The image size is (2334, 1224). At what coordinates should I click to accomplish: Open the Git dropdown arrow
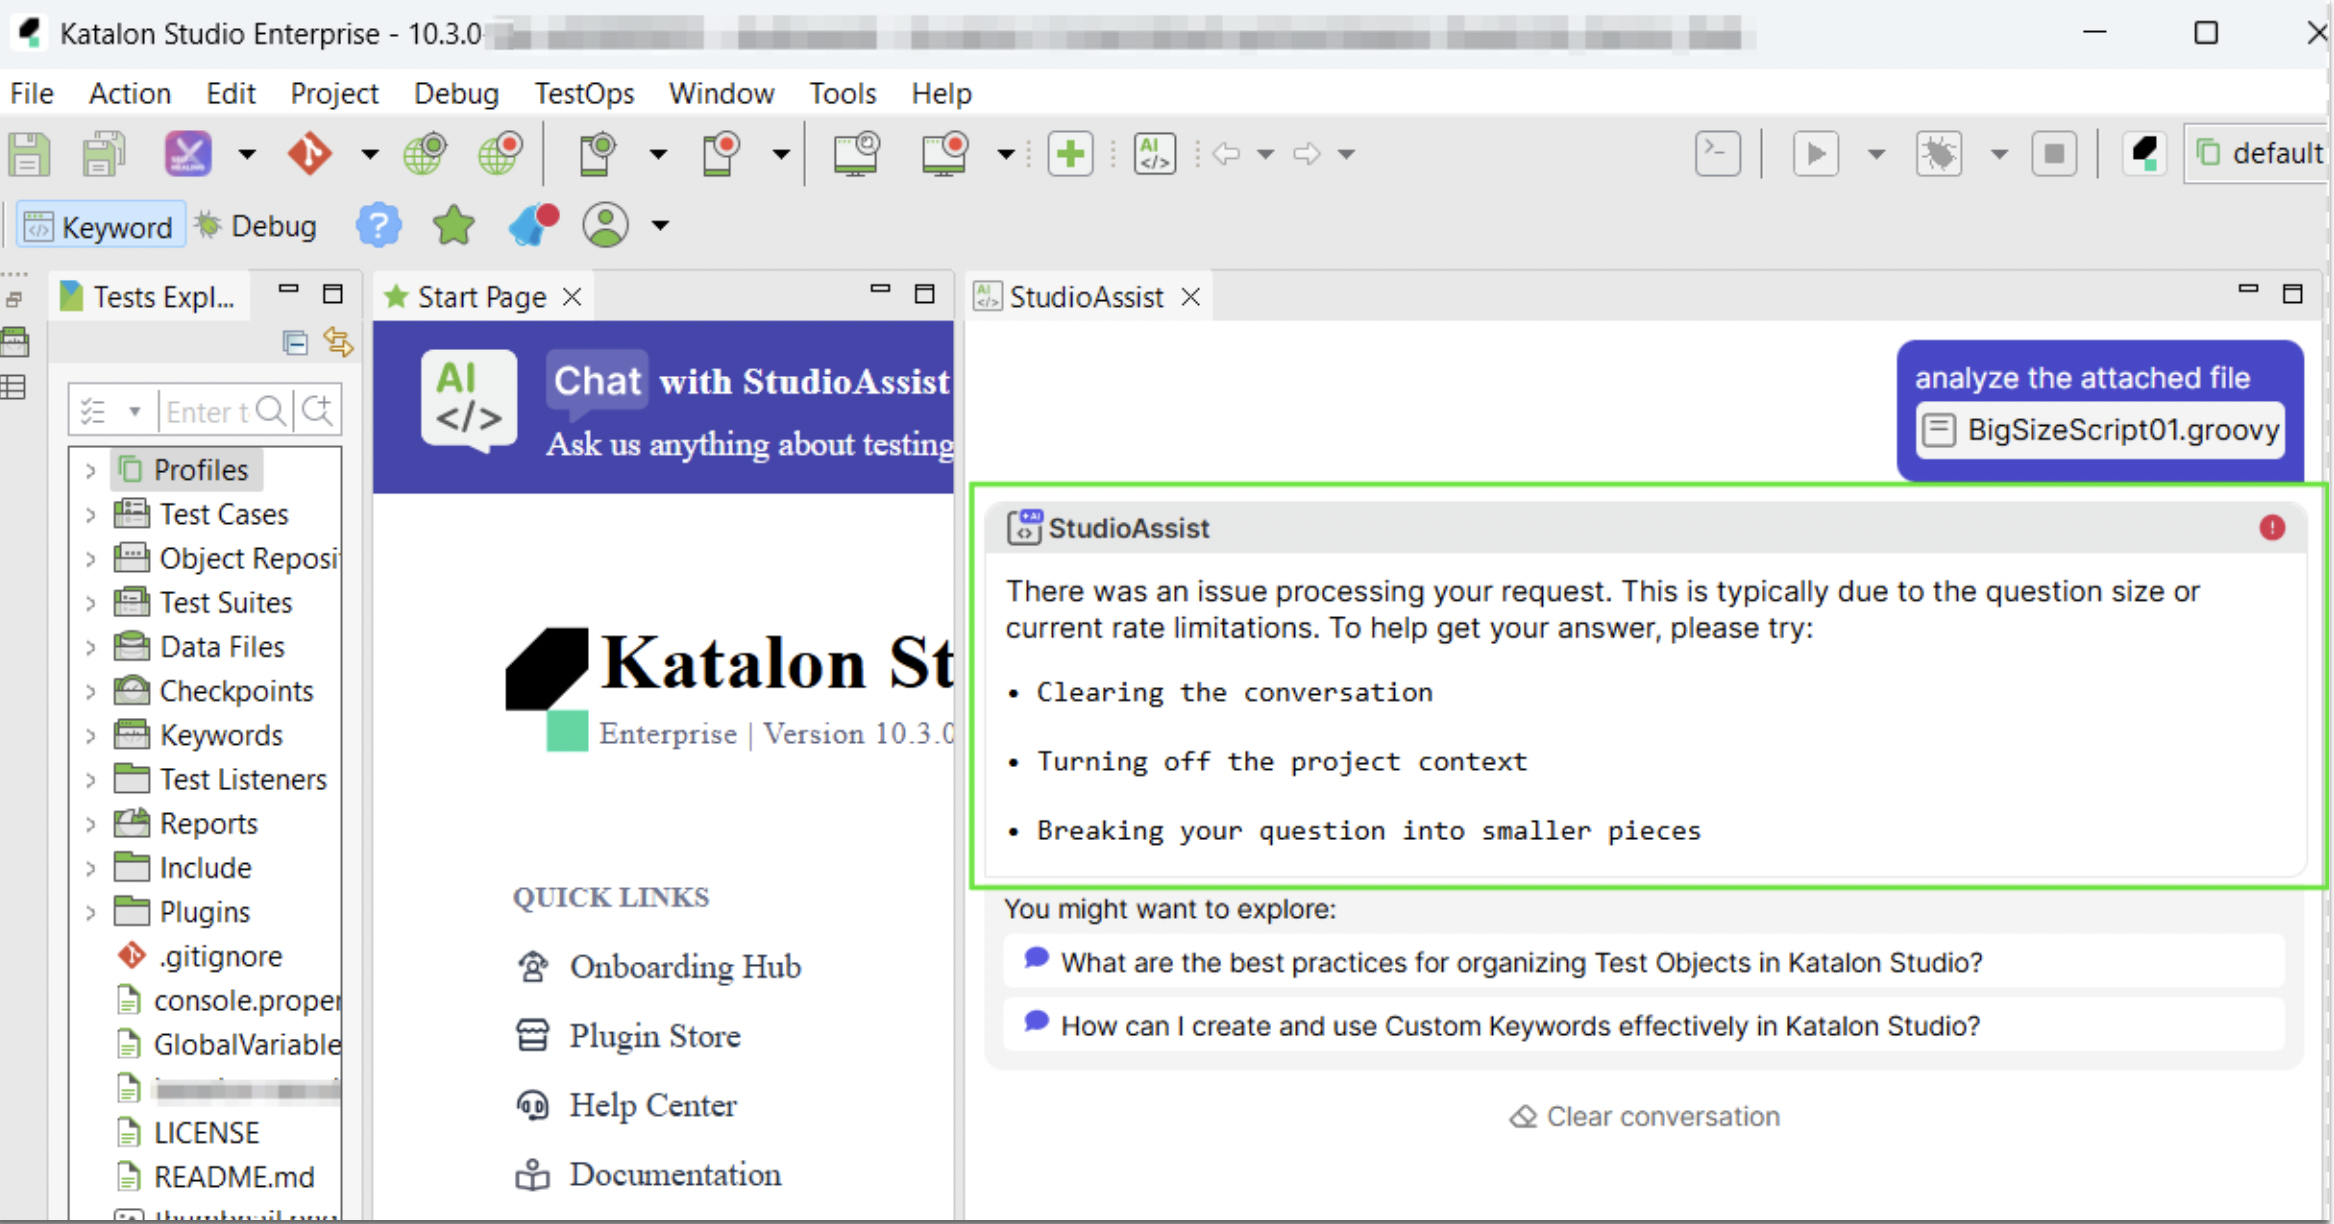[370, 154]
